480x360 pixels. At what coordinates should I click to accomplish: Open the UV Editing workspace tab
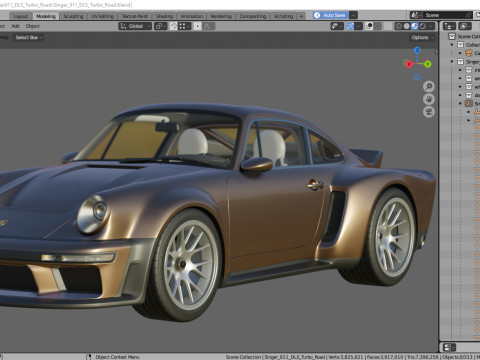click(102, 16)
